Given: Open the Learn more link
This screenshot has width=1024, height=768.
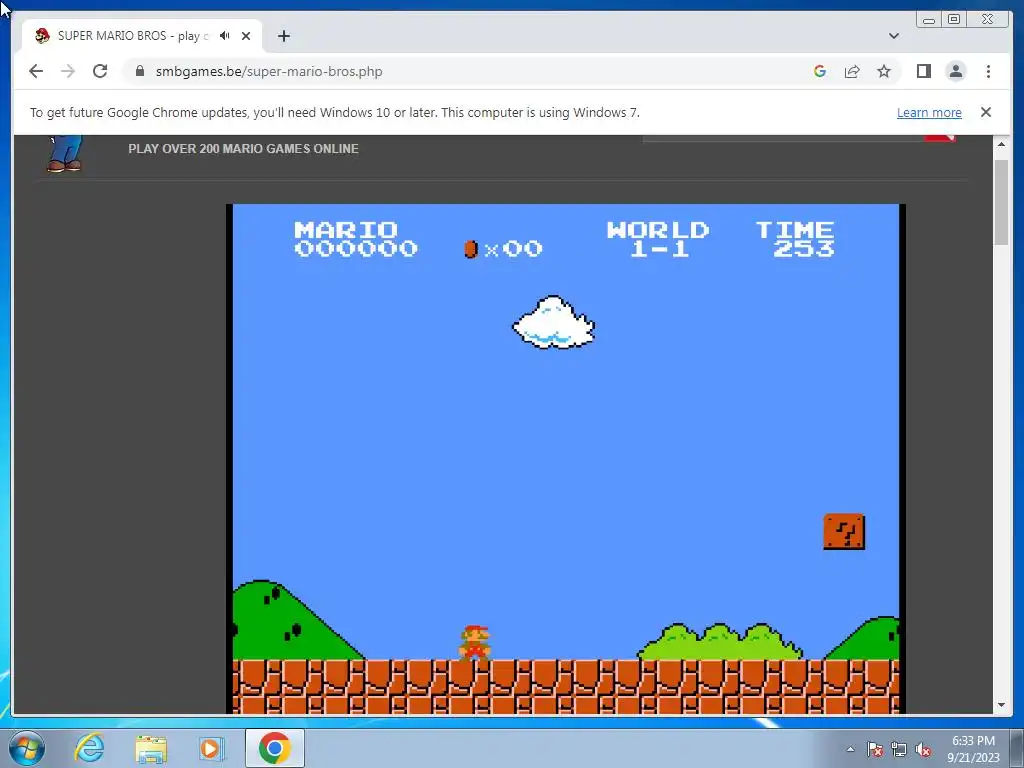Looking at the screenshot, I should [x=929, y=112].
